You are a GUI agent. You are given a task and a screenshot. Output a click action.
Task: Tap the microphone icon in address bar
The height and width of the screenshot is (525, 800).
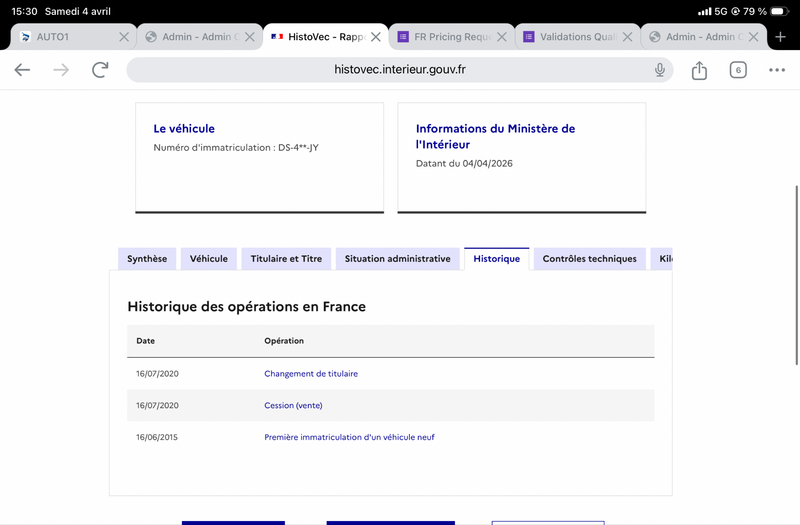coord(660,70)
